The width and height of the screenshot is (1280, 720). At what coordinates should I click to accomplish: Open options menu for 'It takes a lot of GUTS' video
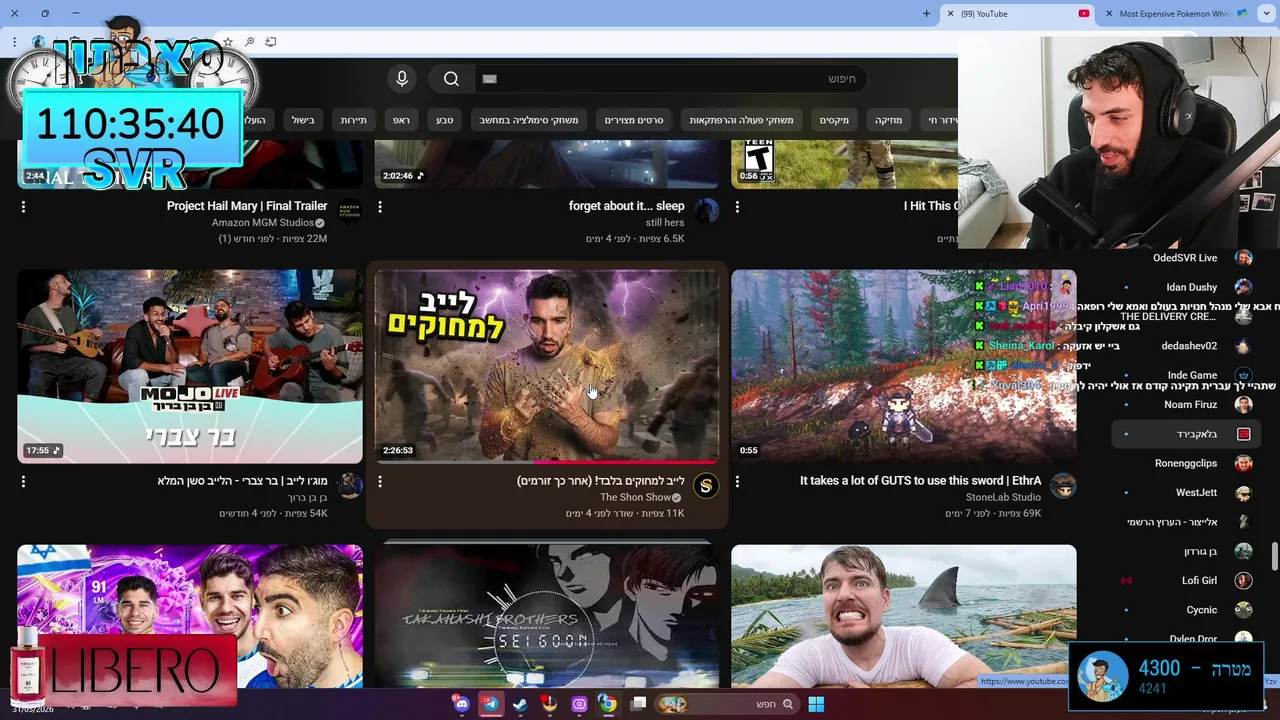[x=737, y=482]
